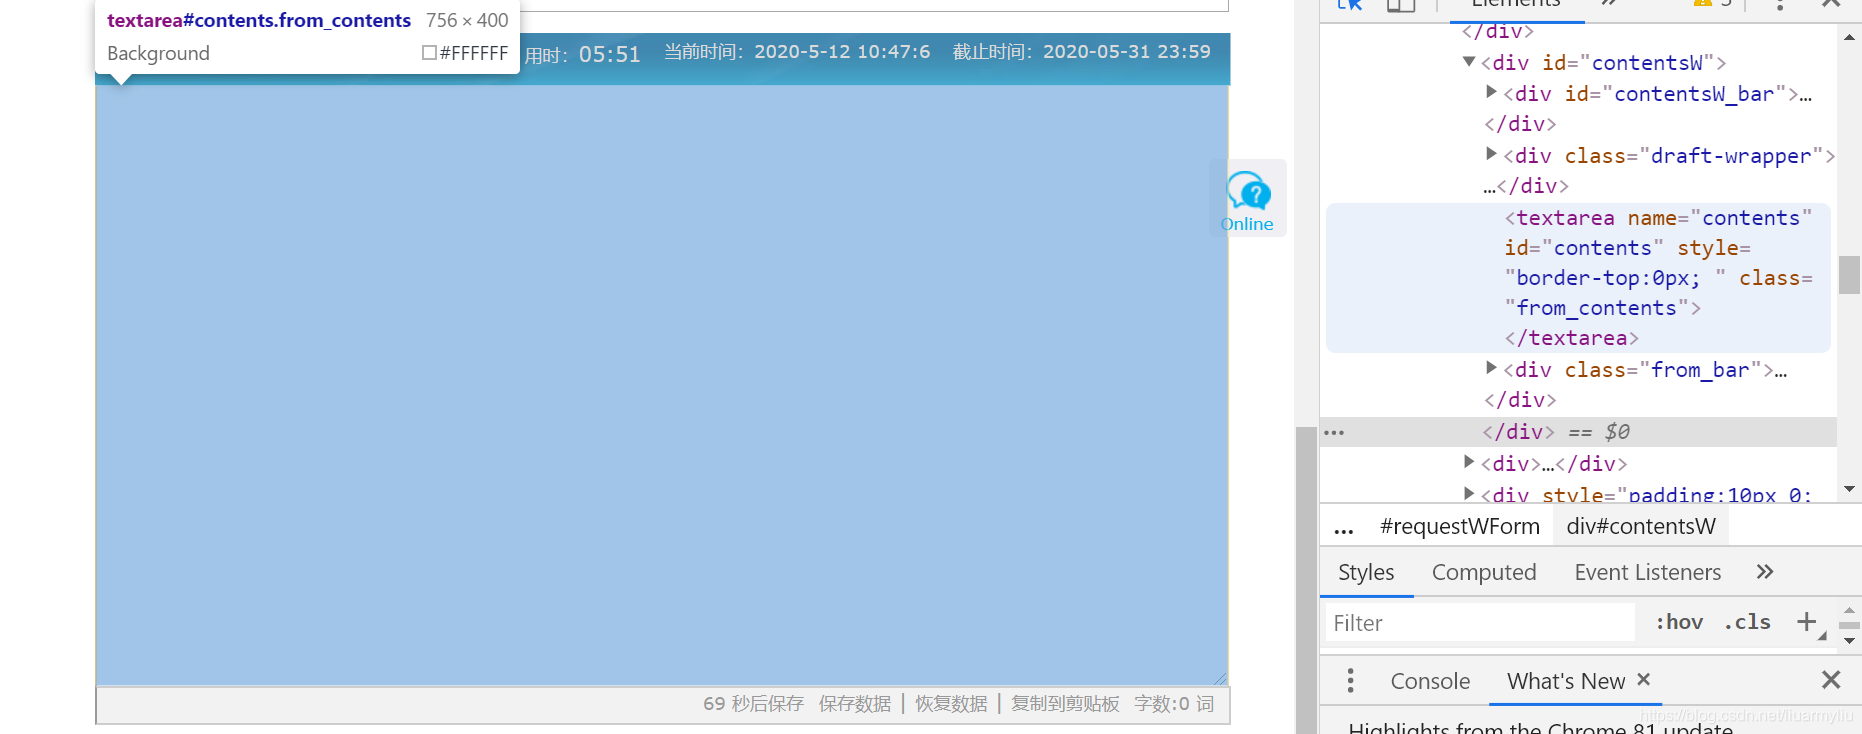Add new style rule with plus icon
The height and width of the screenshot is (734, 1862).
coord(1806,622)
